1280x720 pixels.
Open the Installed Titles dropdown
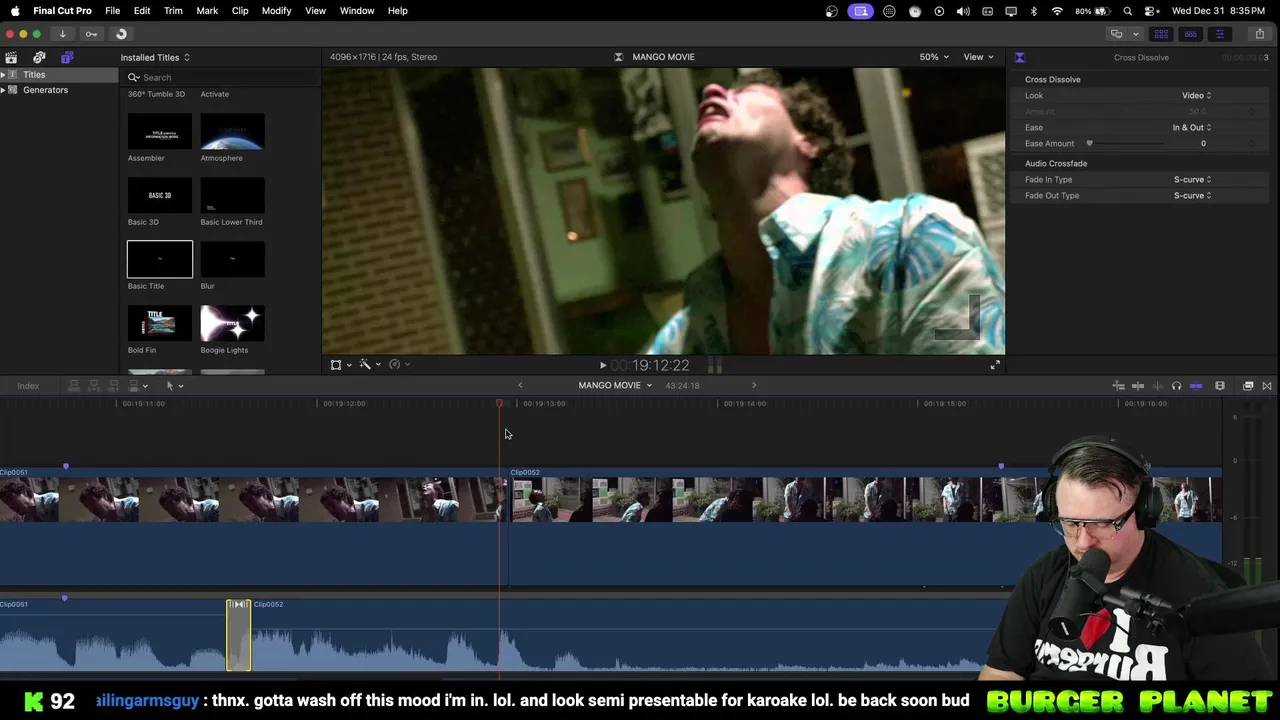(155, 57)
